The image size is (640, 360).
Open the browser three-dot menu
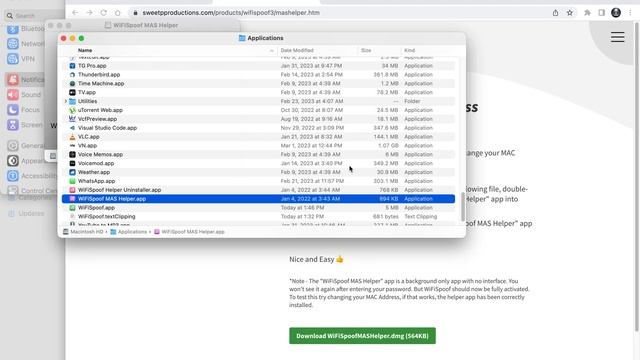click(x=631, y=13)
